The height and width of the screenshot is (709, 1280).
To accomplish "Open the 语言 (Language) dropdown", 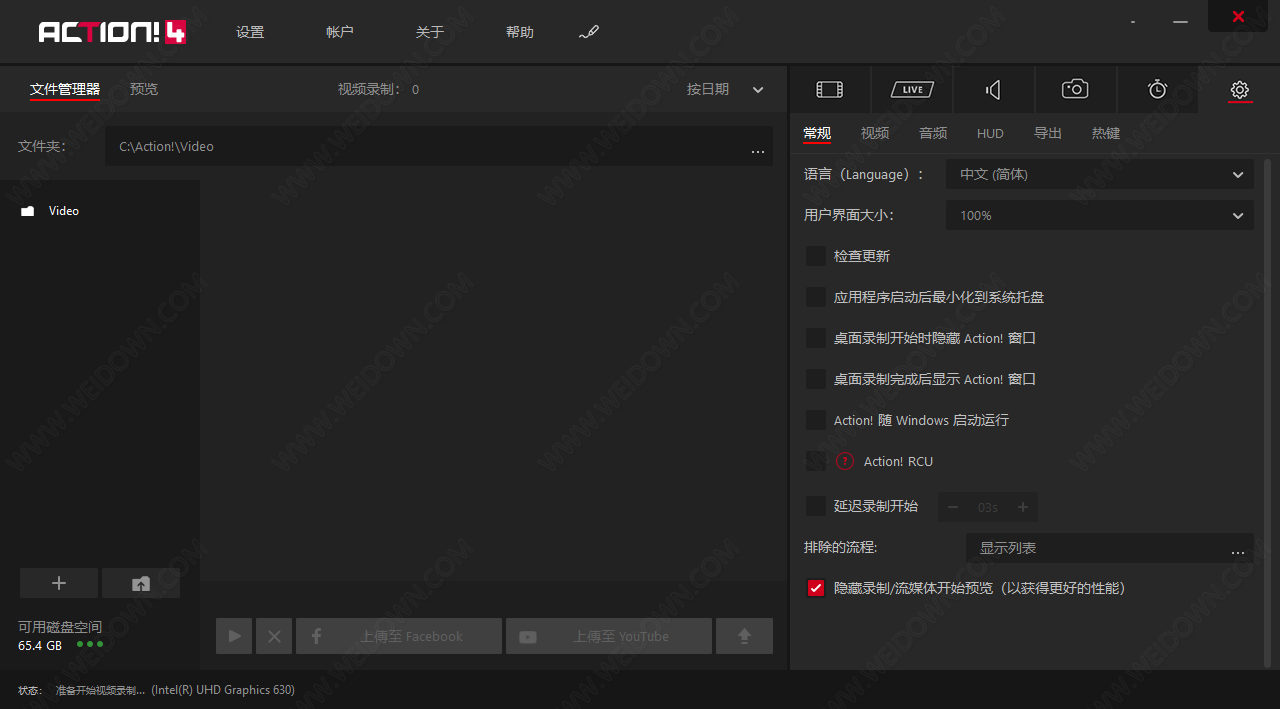I will [x=1100, y=174].
